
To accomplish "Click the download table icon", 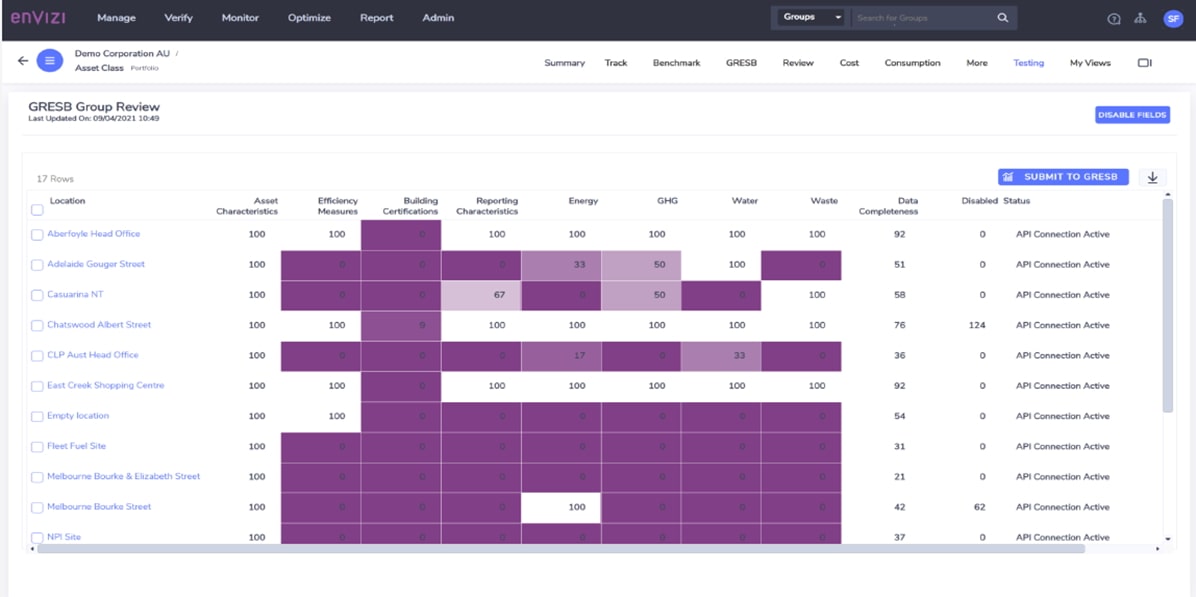I will (x=1152, y=177).
